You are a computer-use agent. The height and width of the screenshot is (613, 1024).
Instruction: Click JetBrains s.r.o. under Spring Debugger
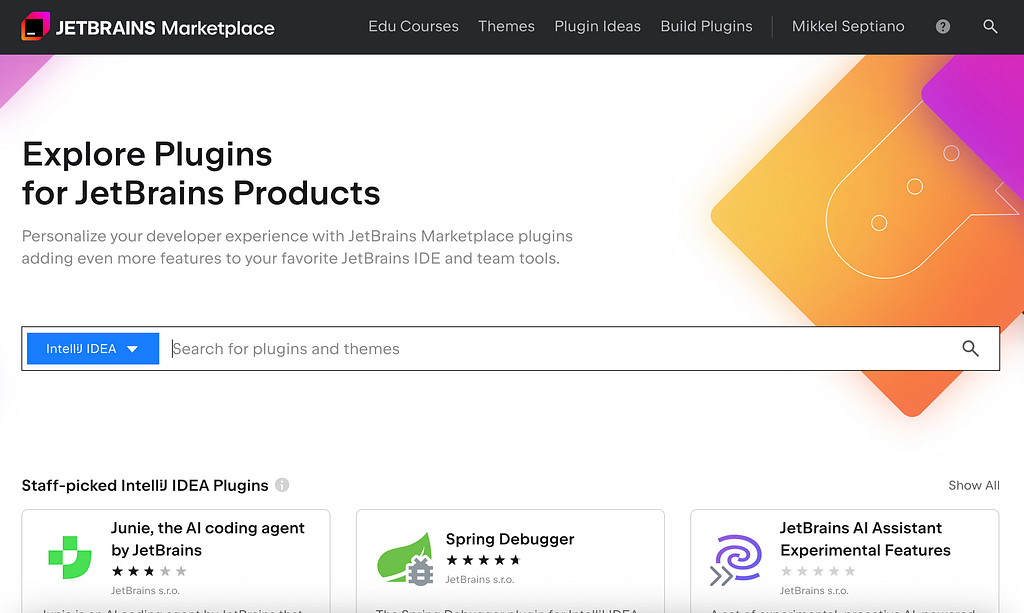tap(479, 579)
